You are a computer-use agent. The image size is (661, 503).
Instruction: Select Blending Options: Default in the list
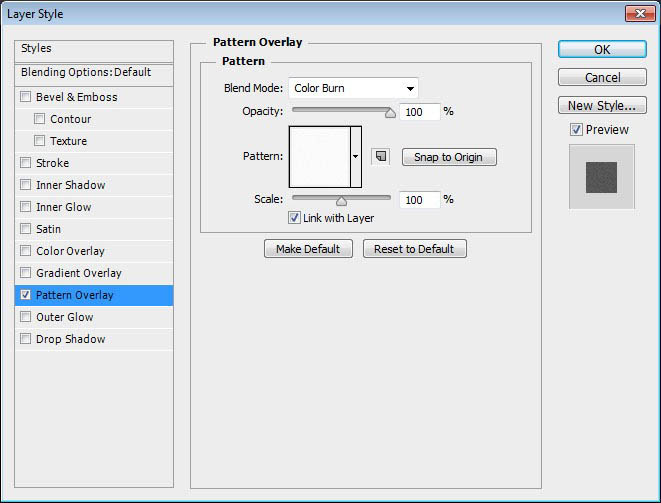pos(86,72)
